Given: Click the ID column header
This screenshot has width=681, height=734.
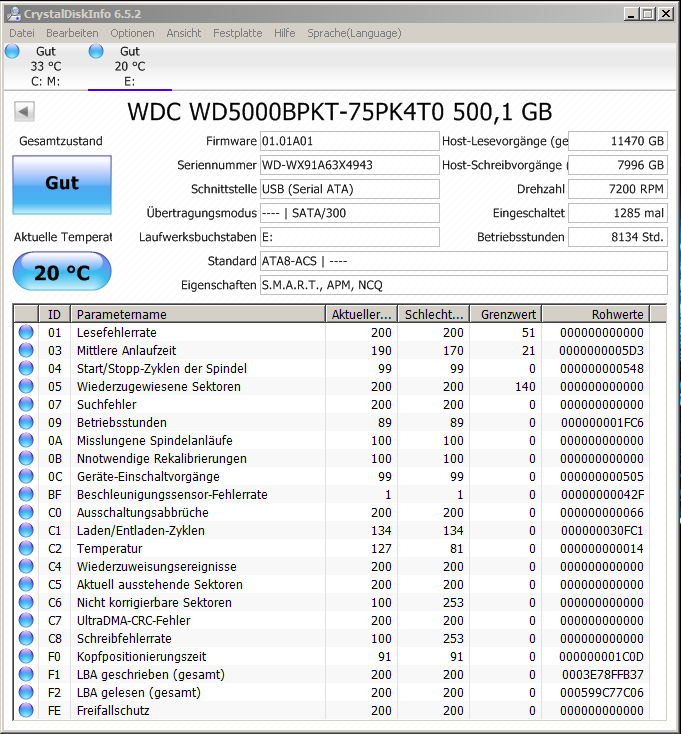Looking at the screenshot, I should tap(54, 314).
